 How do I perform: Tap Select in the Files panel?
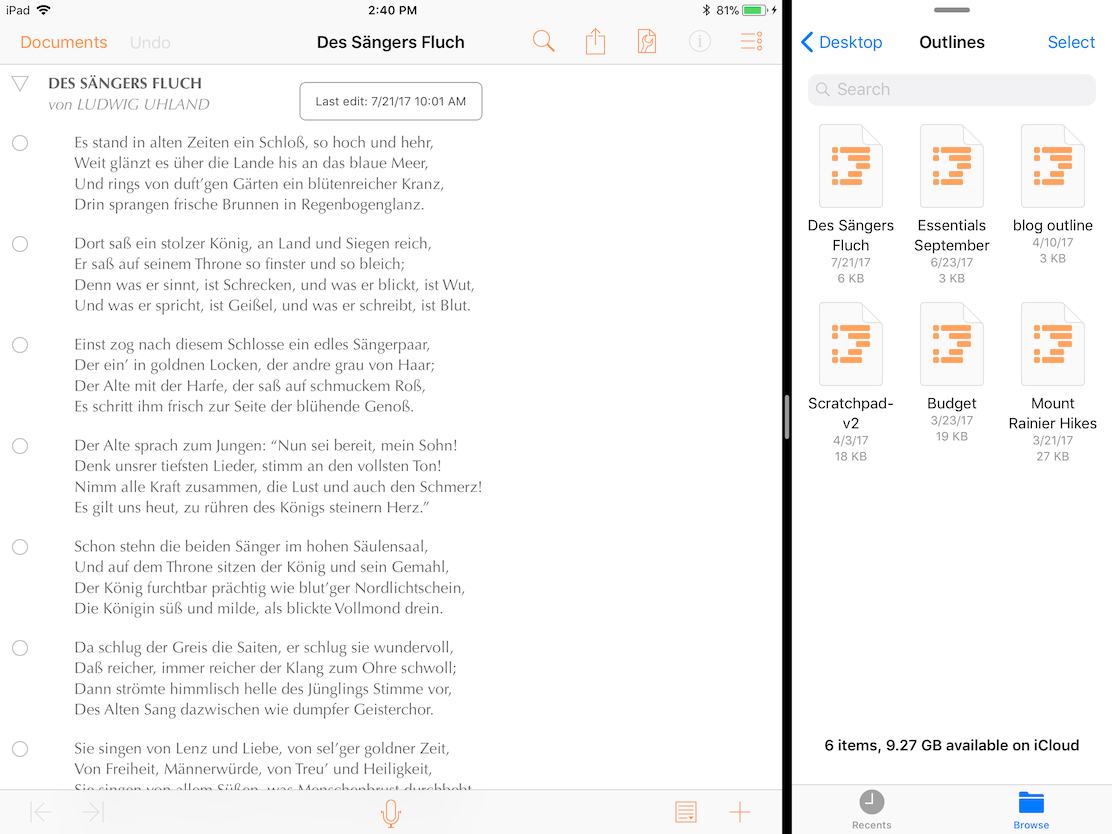click(1071, 43)
